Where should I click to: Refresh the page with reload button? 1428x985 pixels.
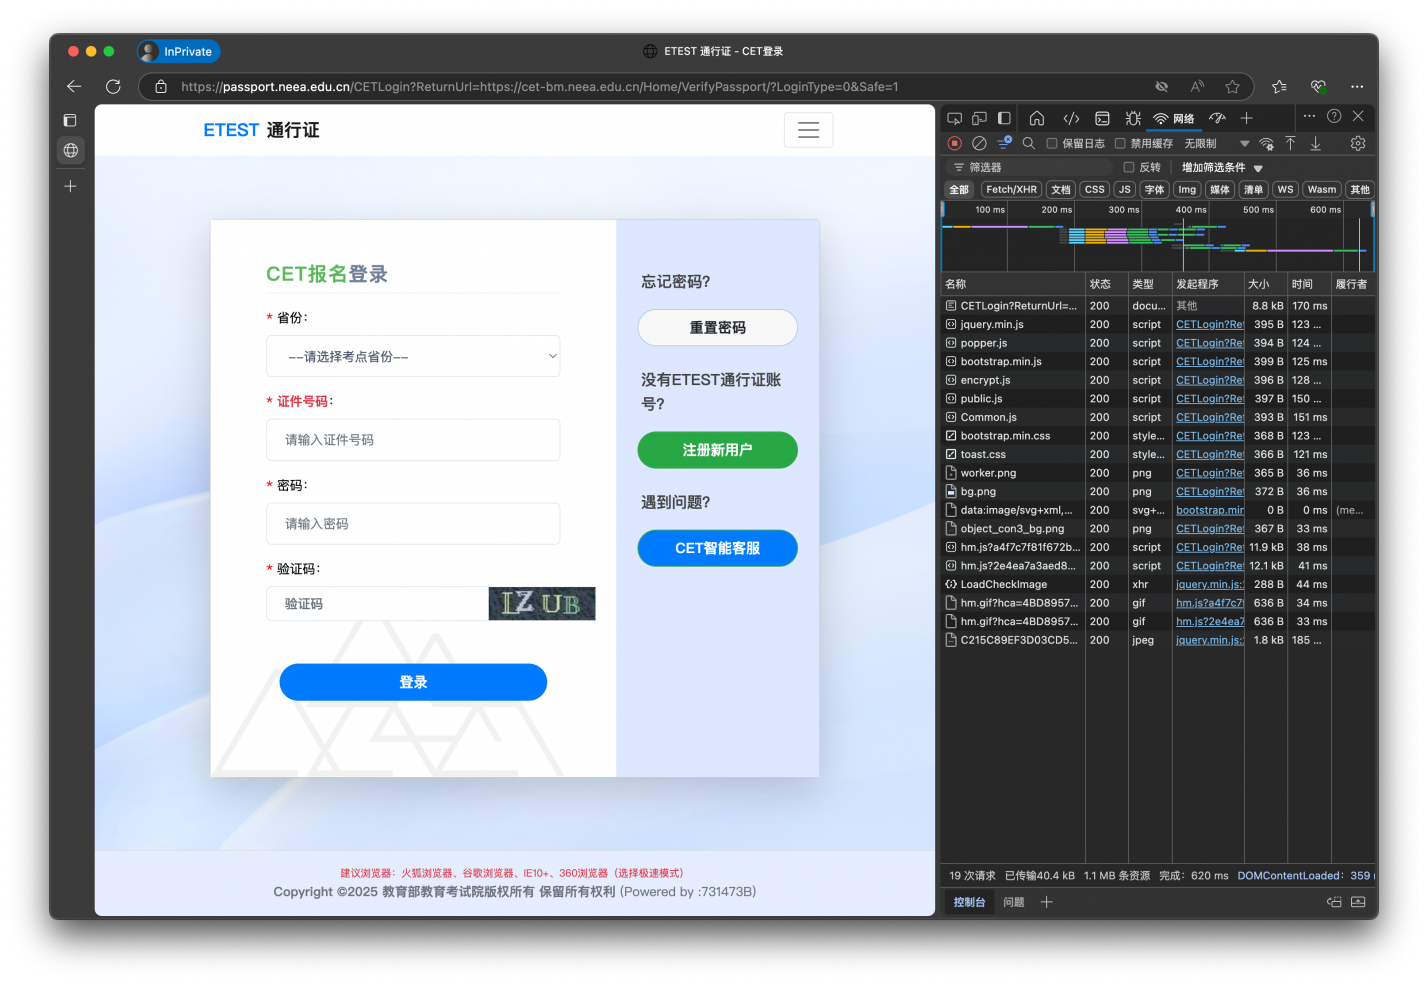pos(113,87)
